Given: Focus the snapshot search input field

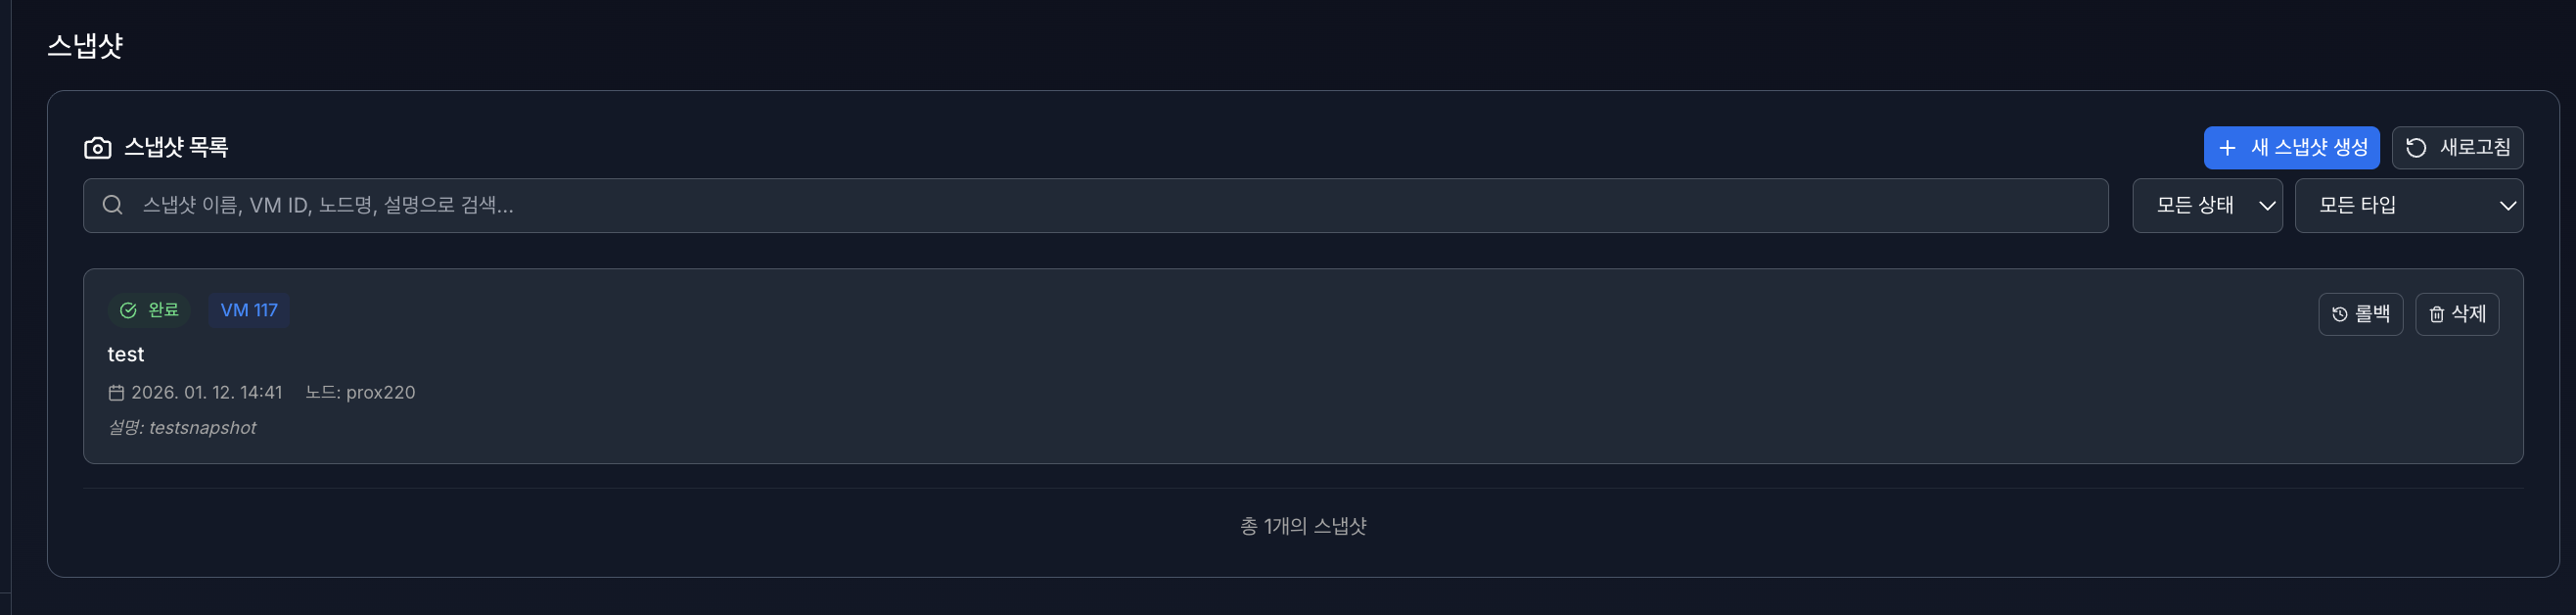Looking at the screenshot, I should click(1100, 205).
